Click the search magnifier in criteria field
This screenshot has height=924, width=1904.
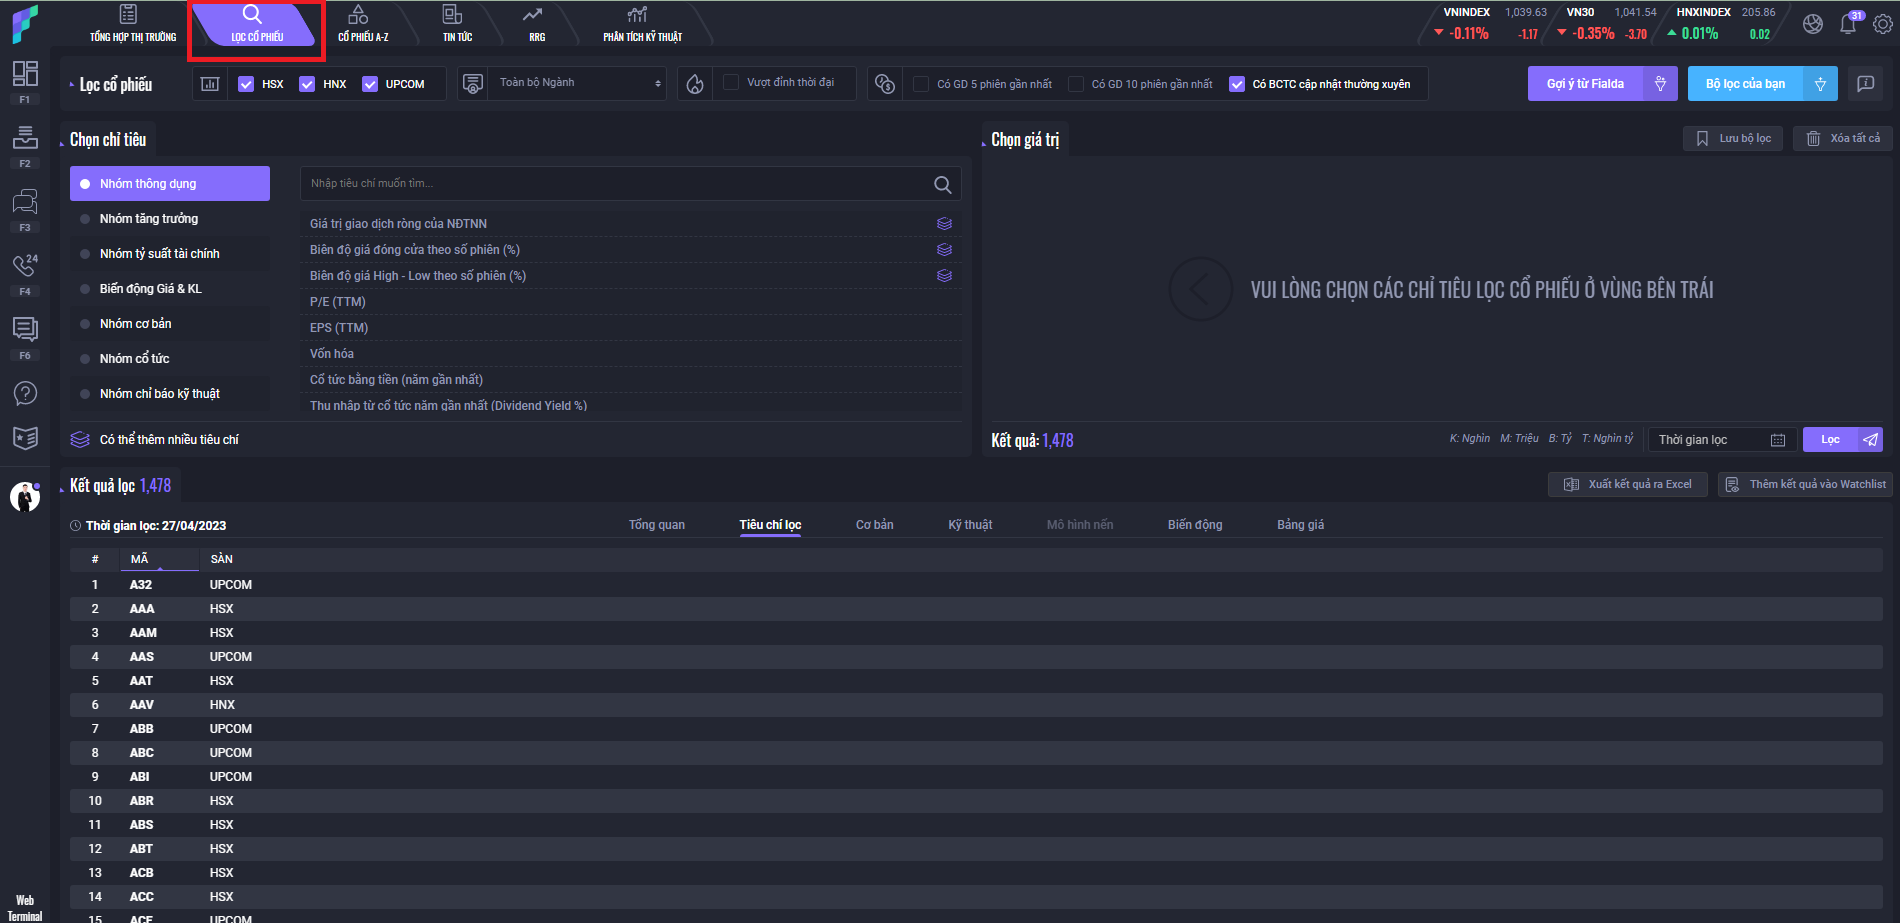(x=942, y=184)
